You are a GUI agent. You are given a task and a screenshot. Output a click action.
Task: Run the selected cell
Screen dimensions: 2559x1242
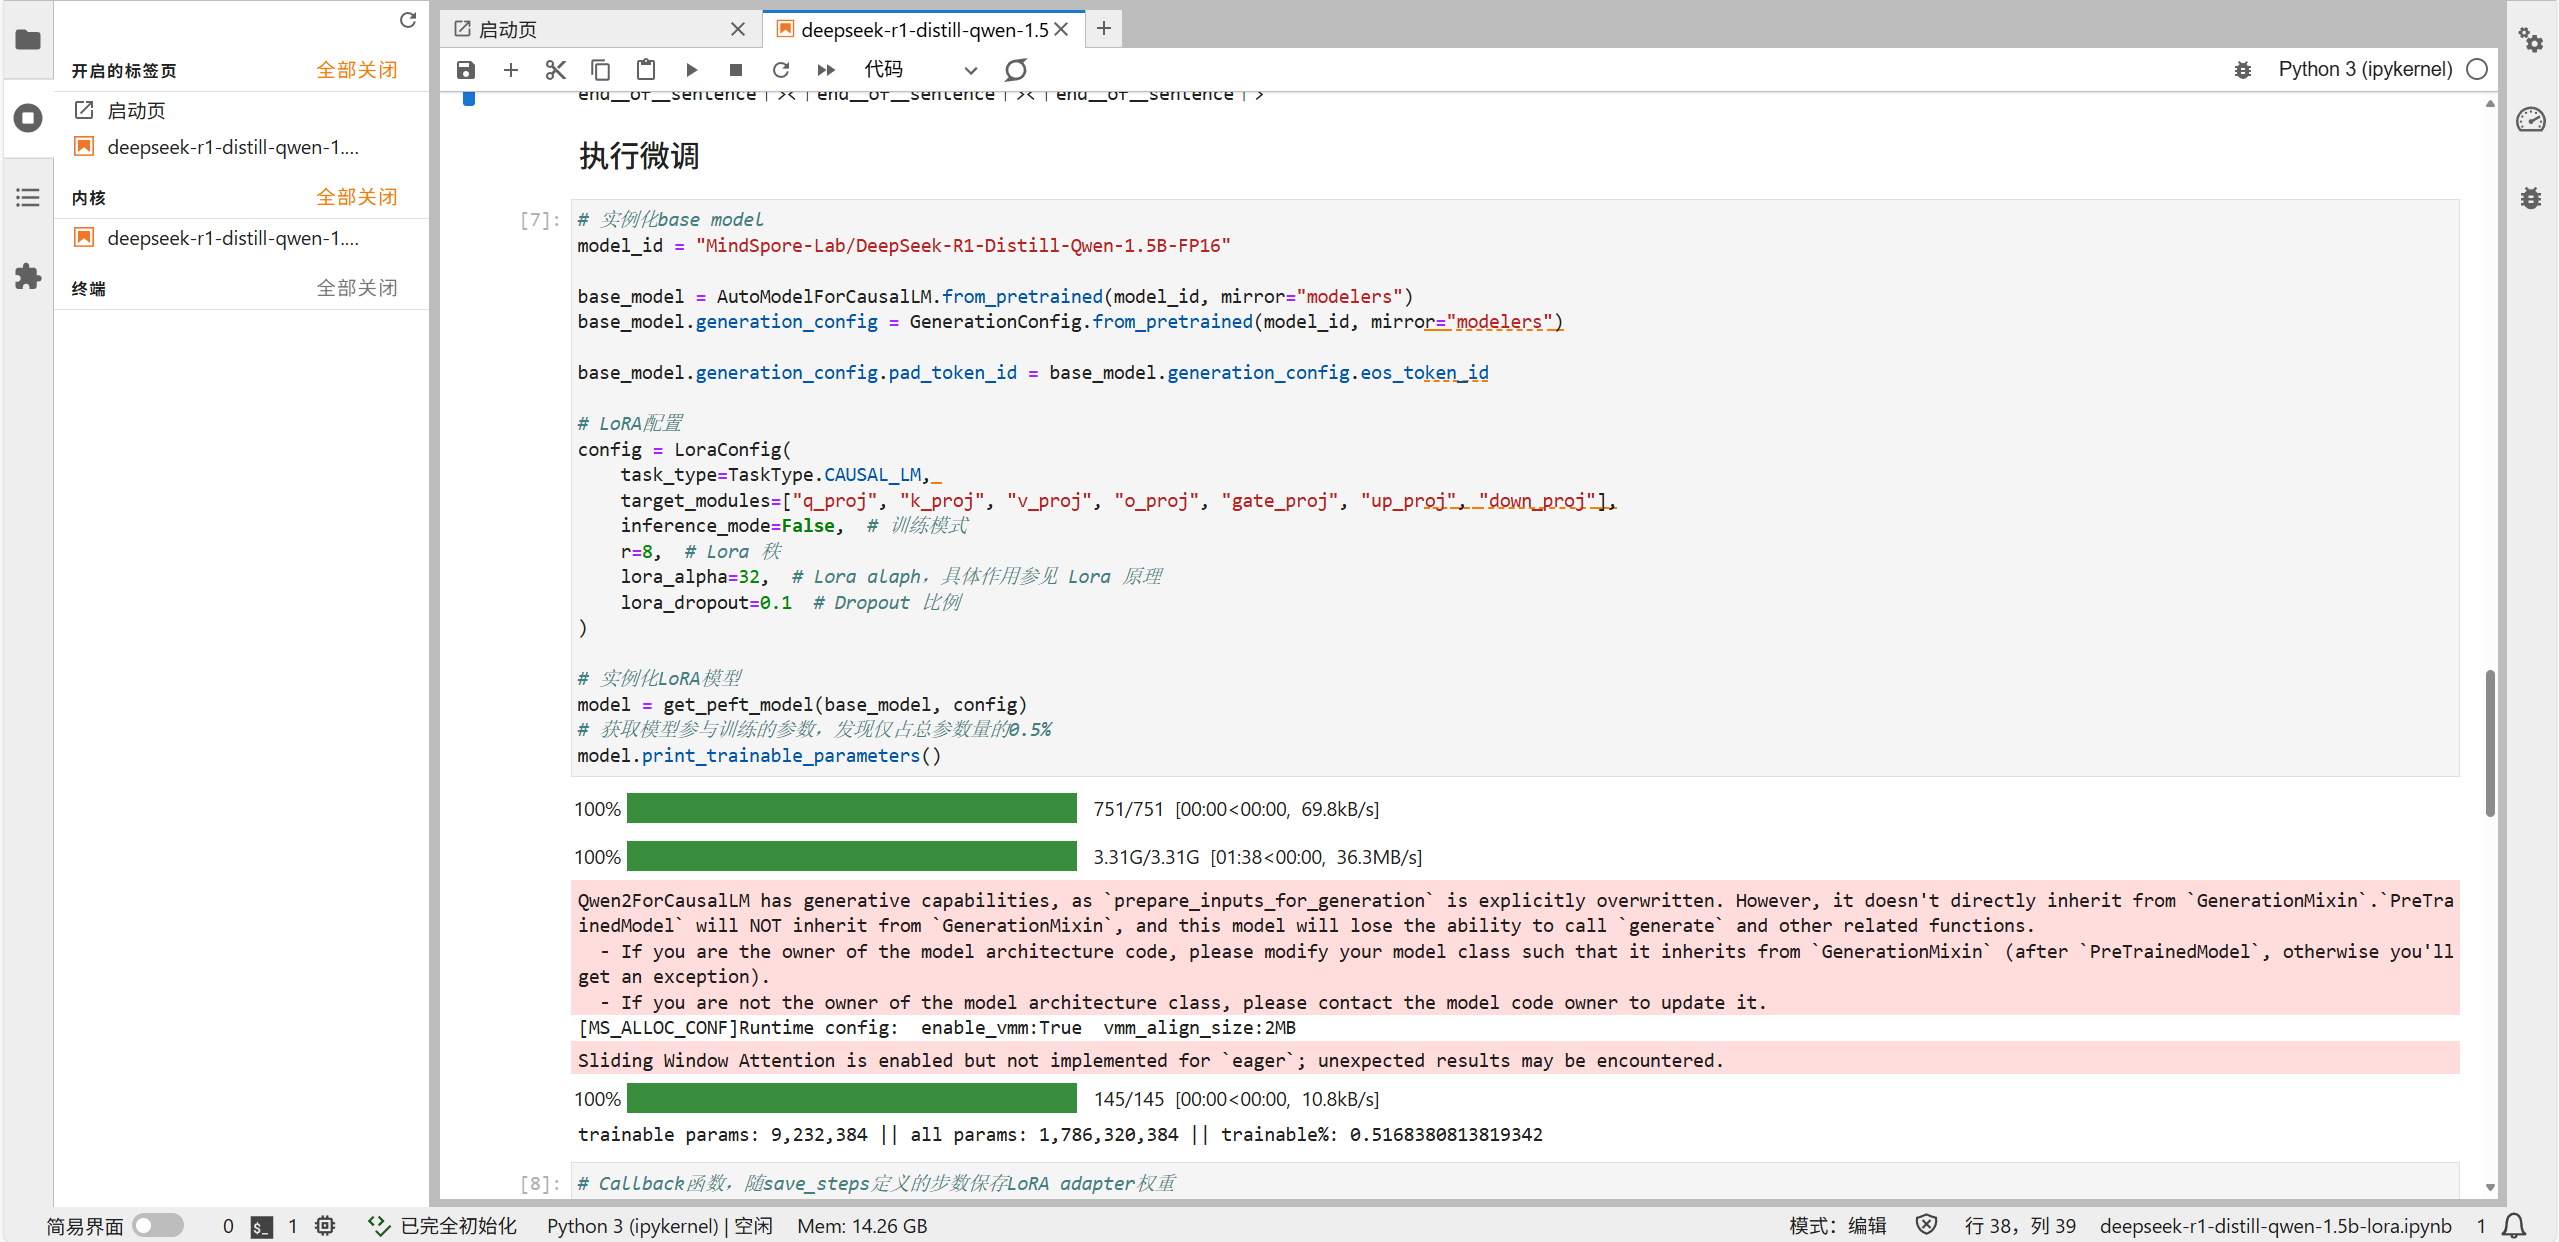tap(691, 70)
